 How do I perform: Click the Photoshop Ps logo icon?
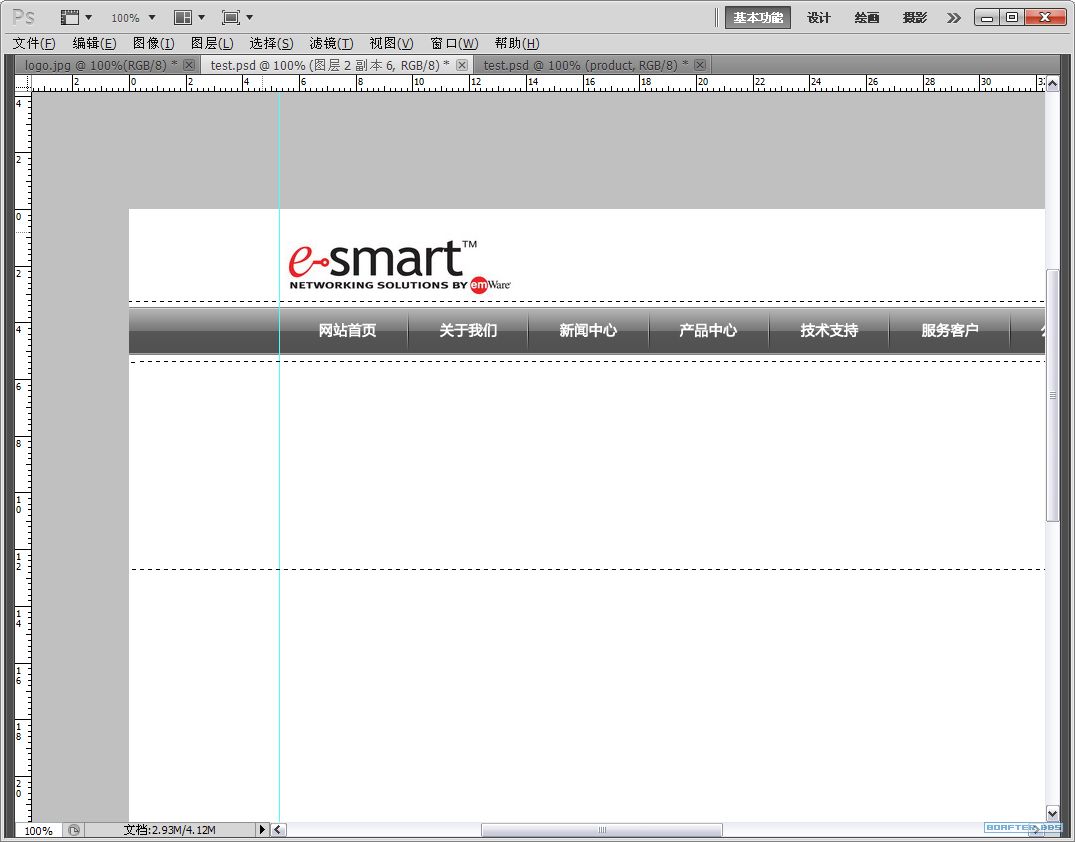point(23,17)
